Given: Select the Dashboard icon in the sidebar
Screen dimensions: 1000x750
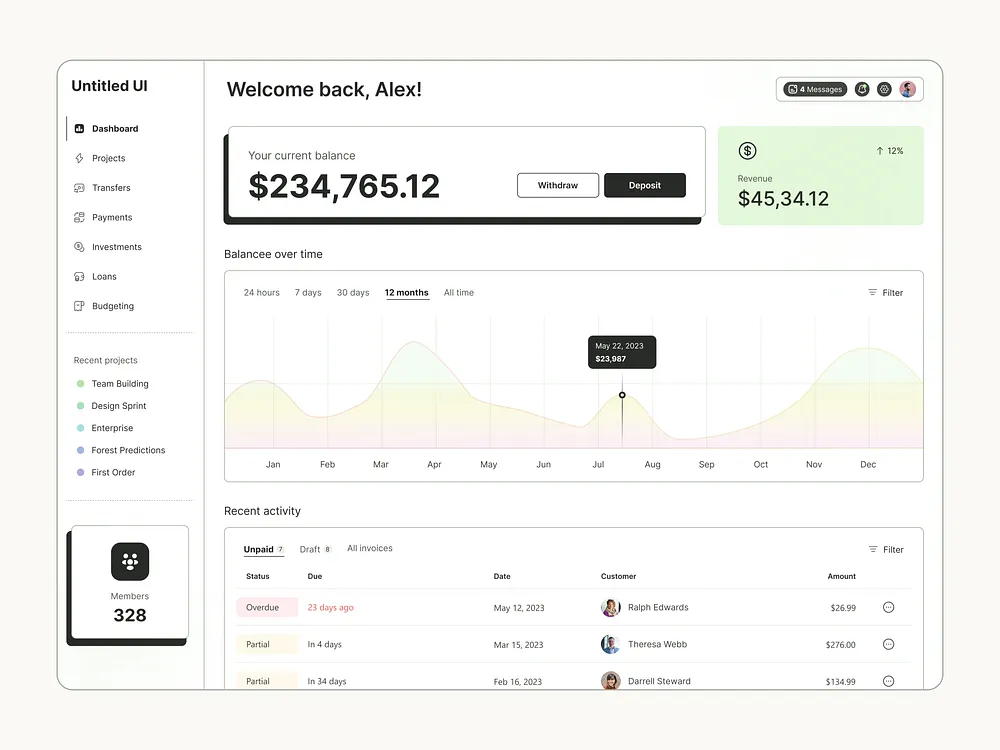Looking at the screenshot, I should click(x=79, y=128).
